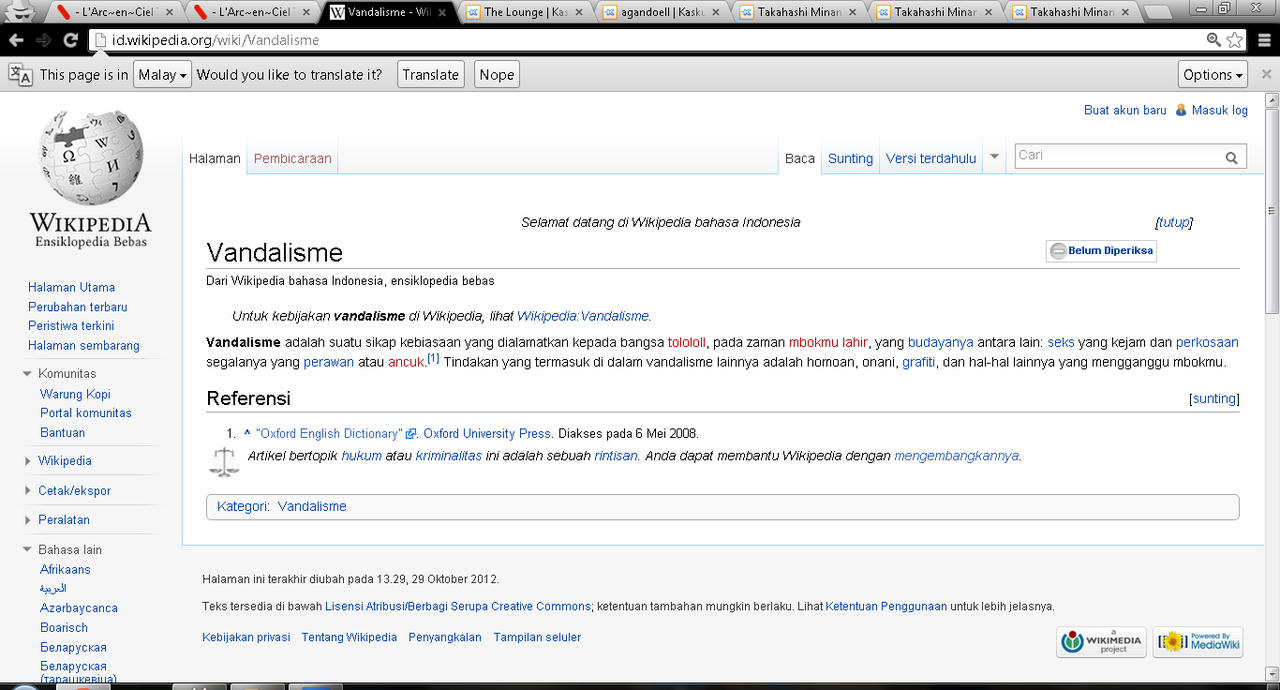Image resolution: width=1280 pixels, height=690 pixels.
Task: Open Halaman sembarang in sidebar
Action: click(83, 345)
